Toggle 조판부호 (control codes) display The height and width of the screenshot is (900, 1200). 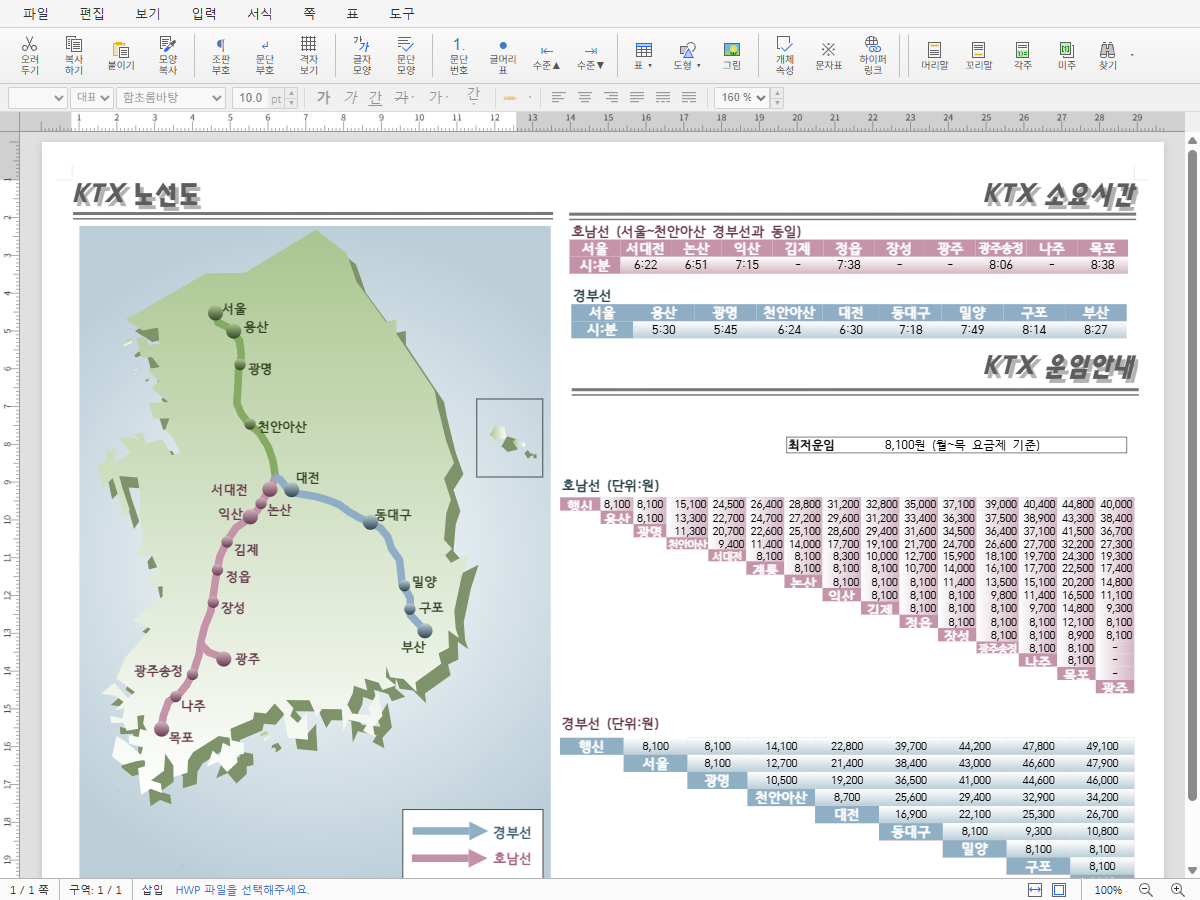click(x=221, y=56)
